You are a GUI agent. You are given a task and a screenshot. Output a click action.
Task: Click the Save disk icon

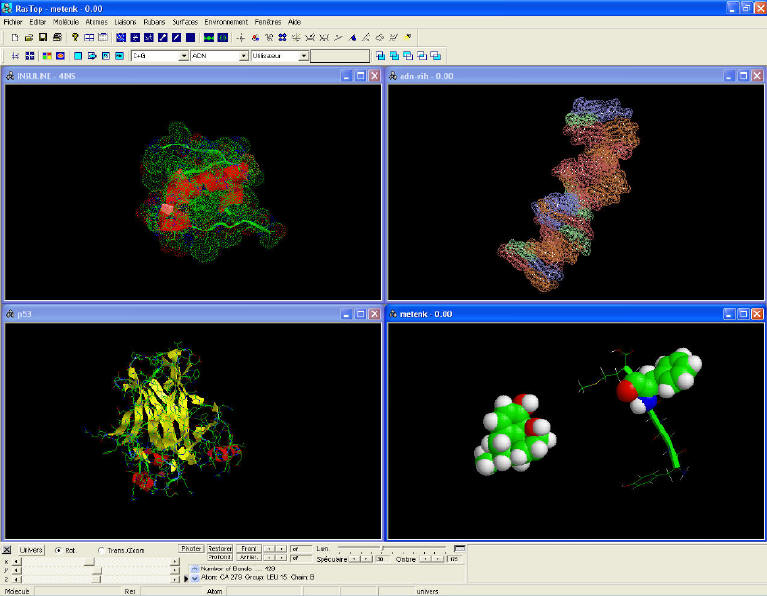42,37
